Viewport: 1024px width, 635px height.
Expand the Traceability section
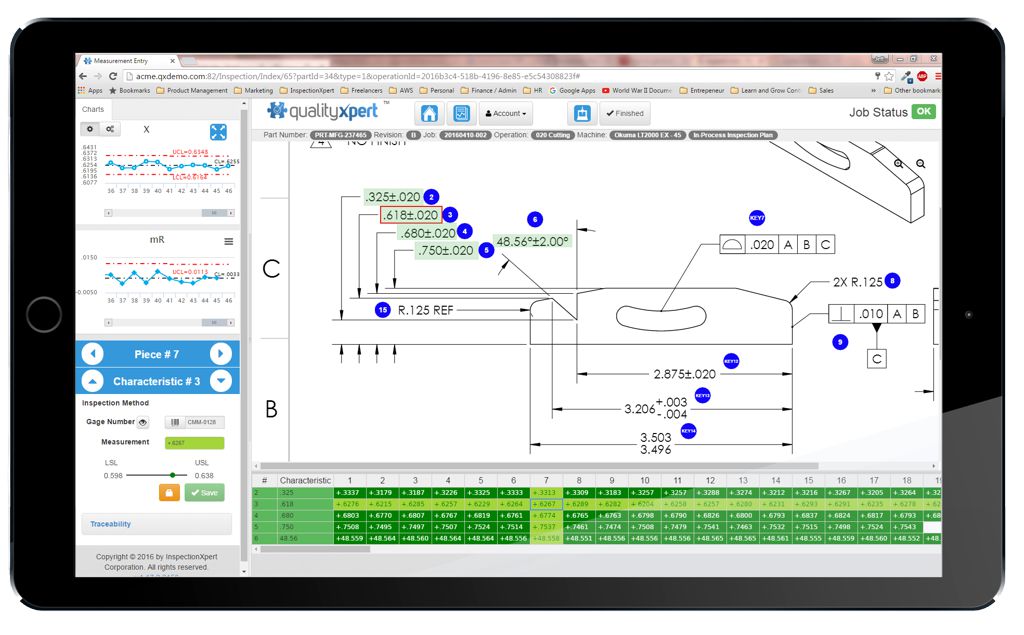(x=156, y=524)
